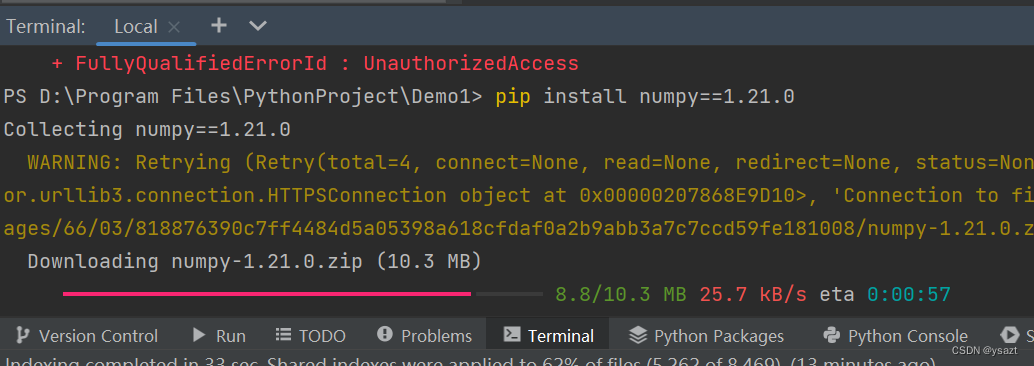Open Version Control via its branch icon

tap(22, 335)
